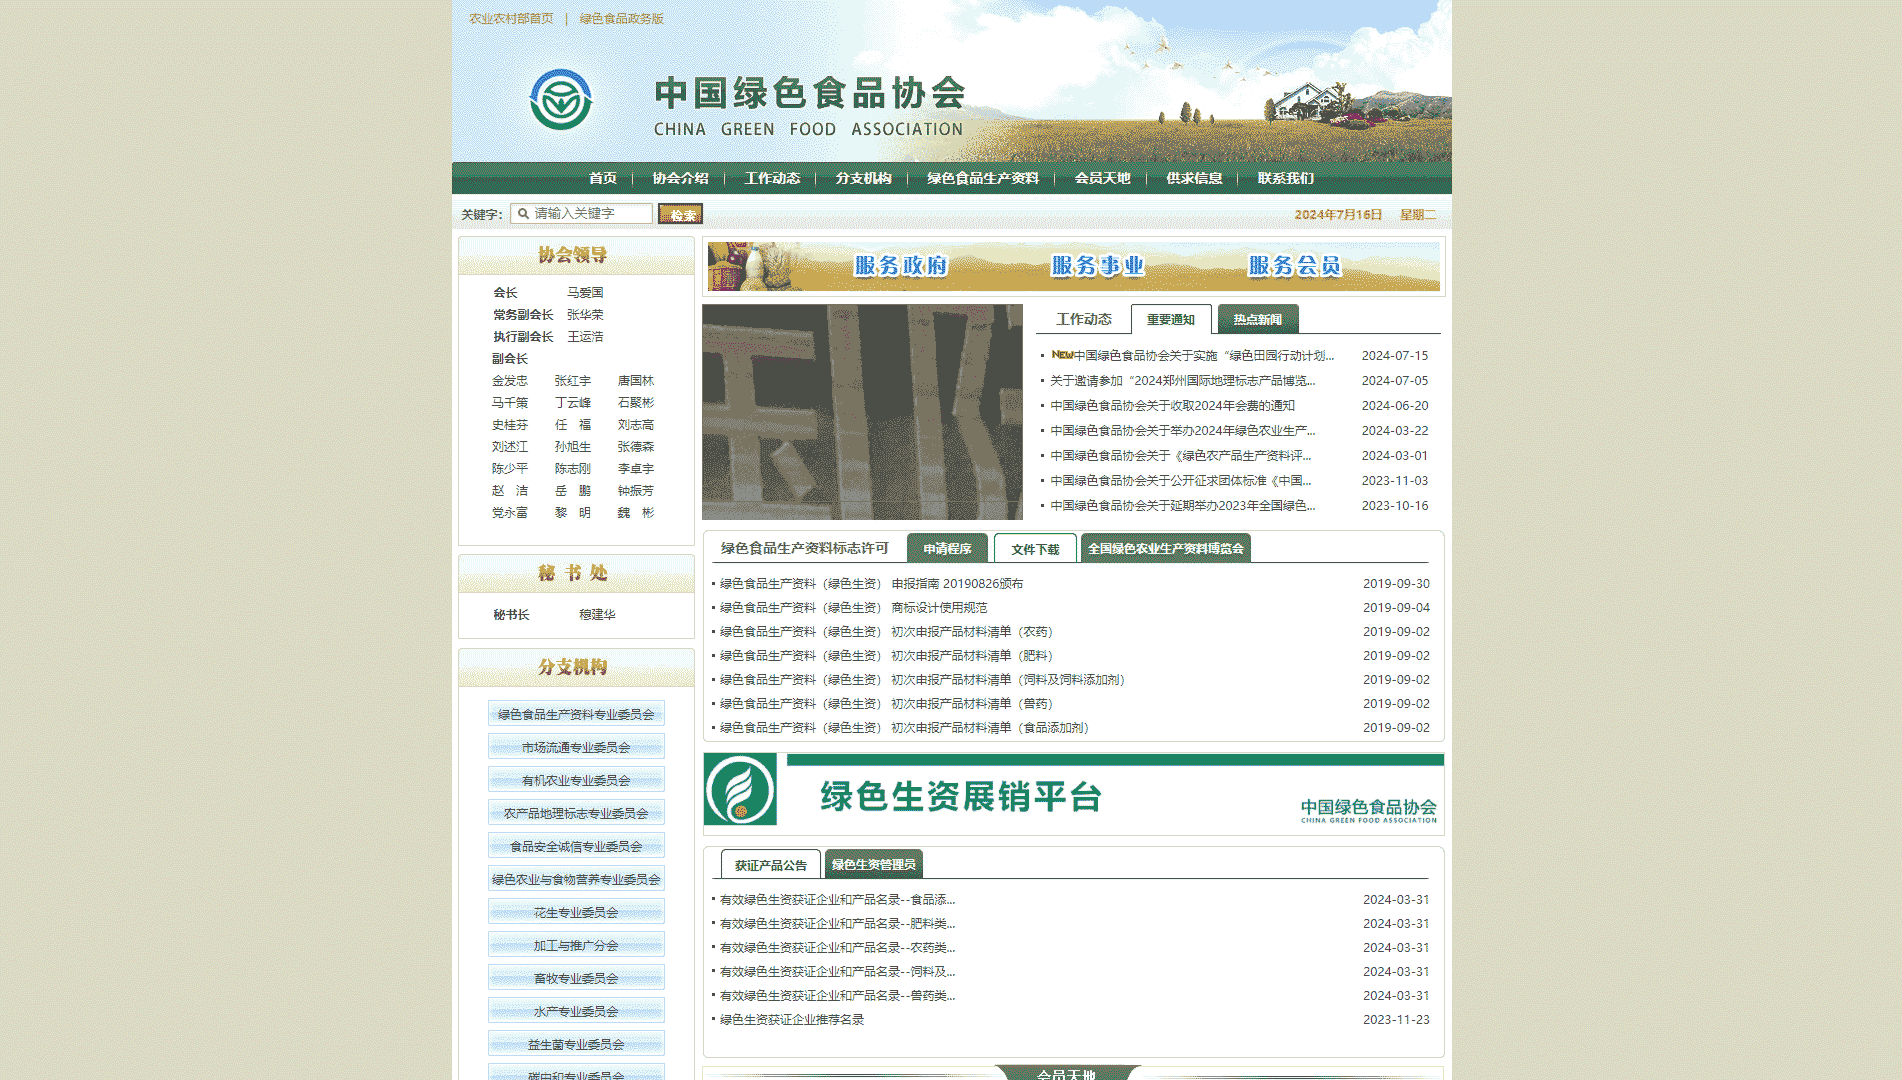Click the 畜牧专业委员会 button
1902x1080 pixels.
pos(576,978)
